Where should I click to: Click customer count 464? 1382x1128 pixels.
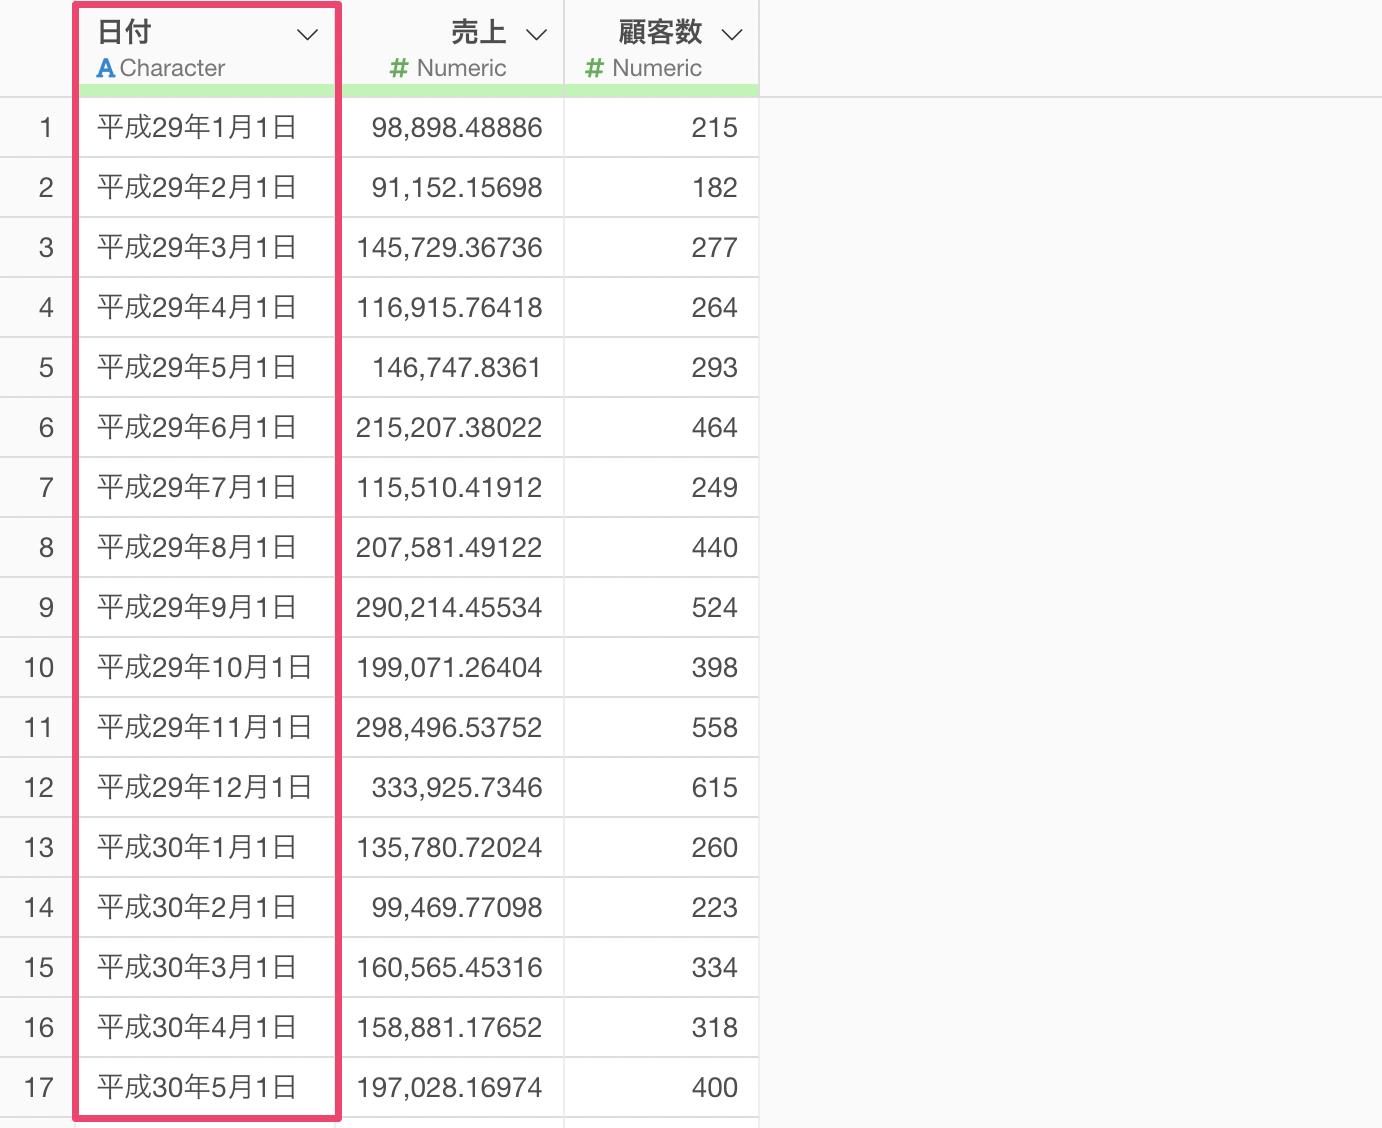click(715, 428)
